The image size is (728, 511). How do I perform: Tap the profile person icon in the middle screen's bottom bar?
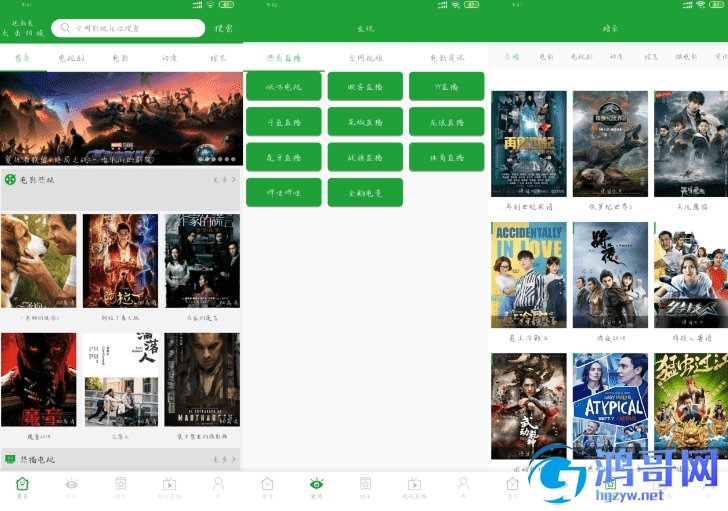coord(463,484)
